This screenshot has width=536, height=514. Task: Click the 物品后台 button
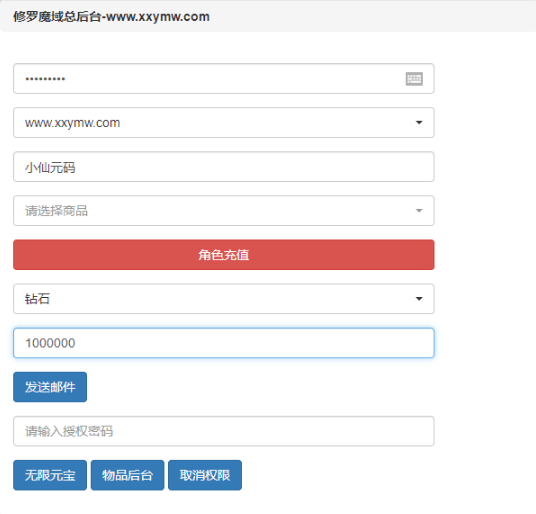128,475
